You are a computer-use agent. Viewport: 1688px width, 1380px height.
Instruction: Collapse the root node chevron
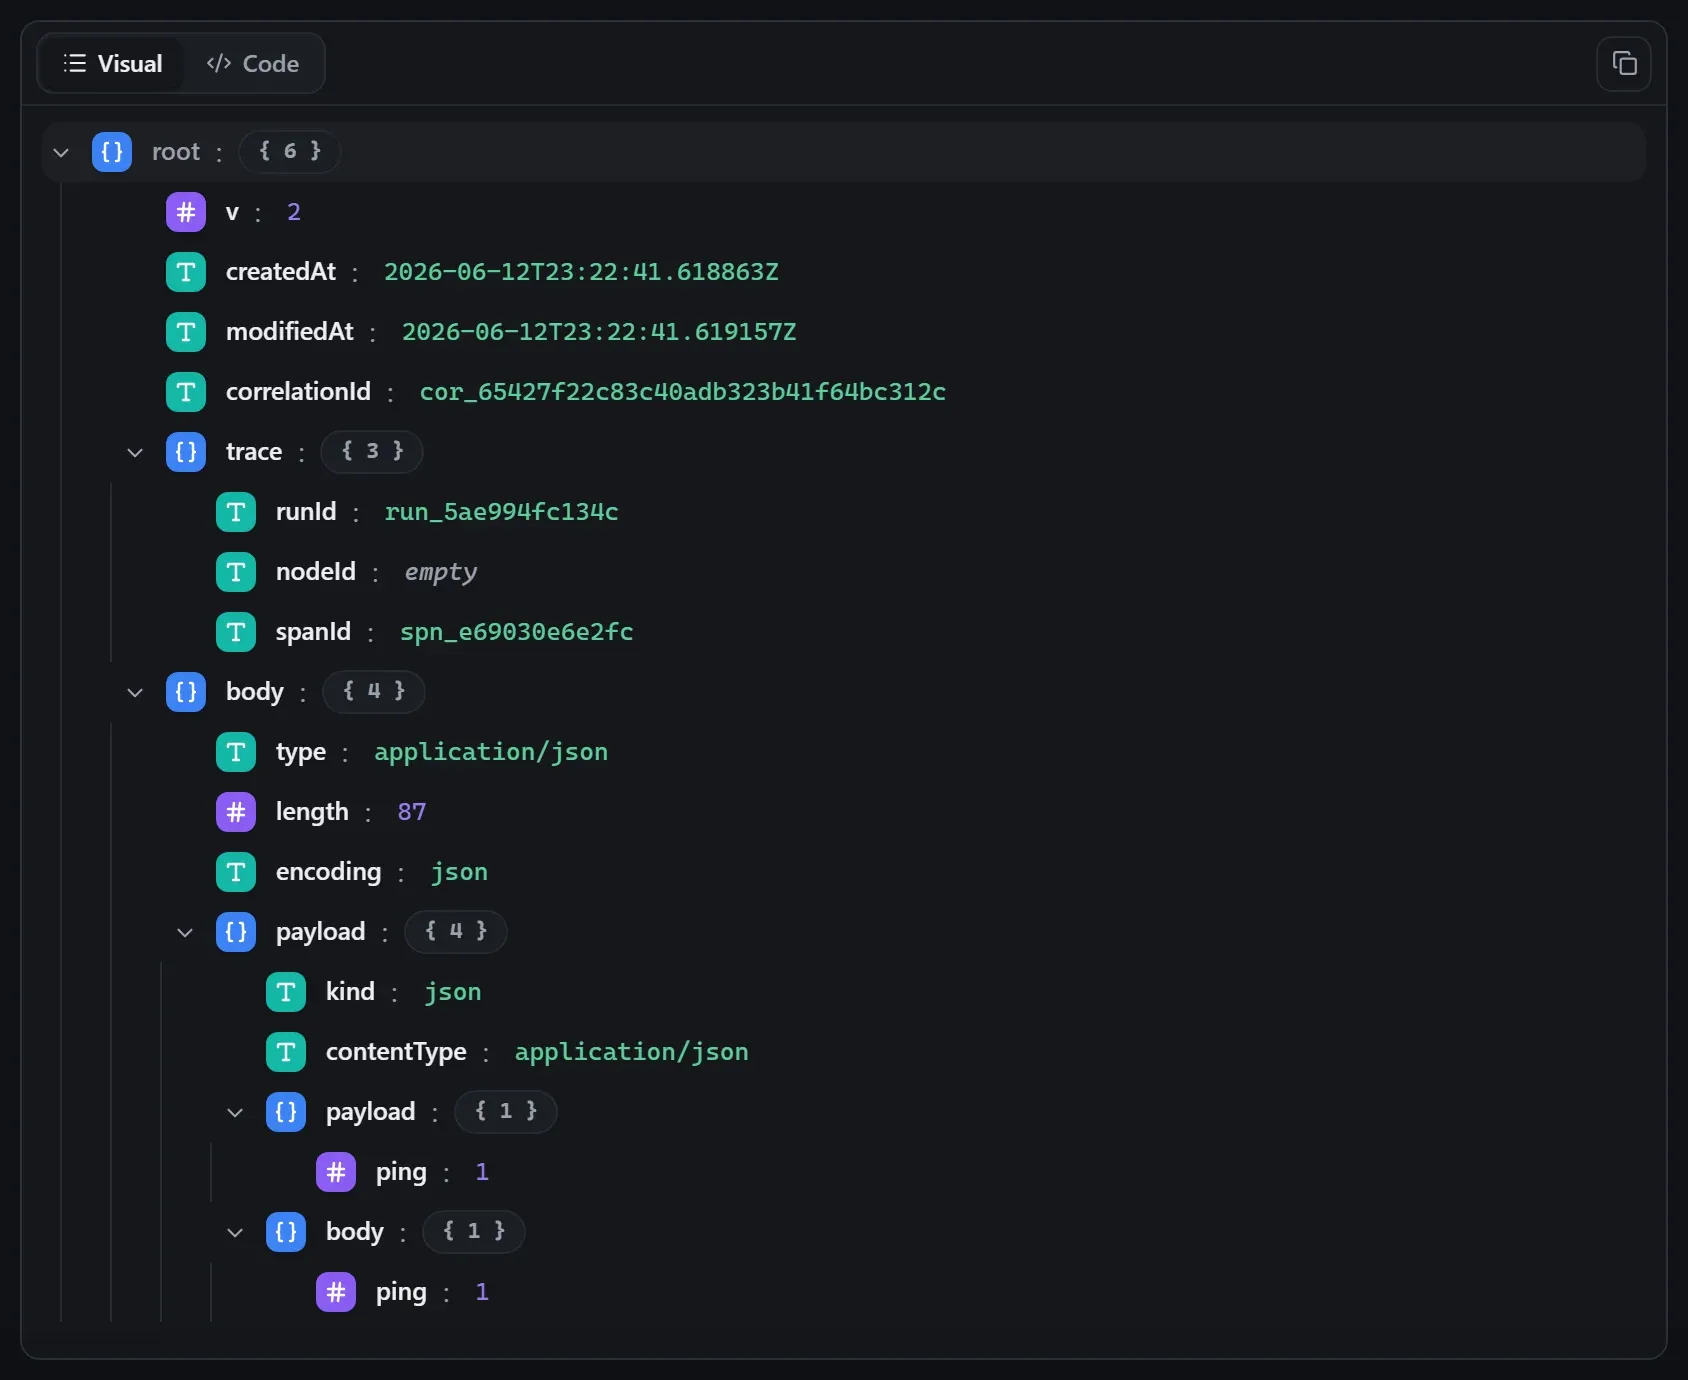point(61,152)
